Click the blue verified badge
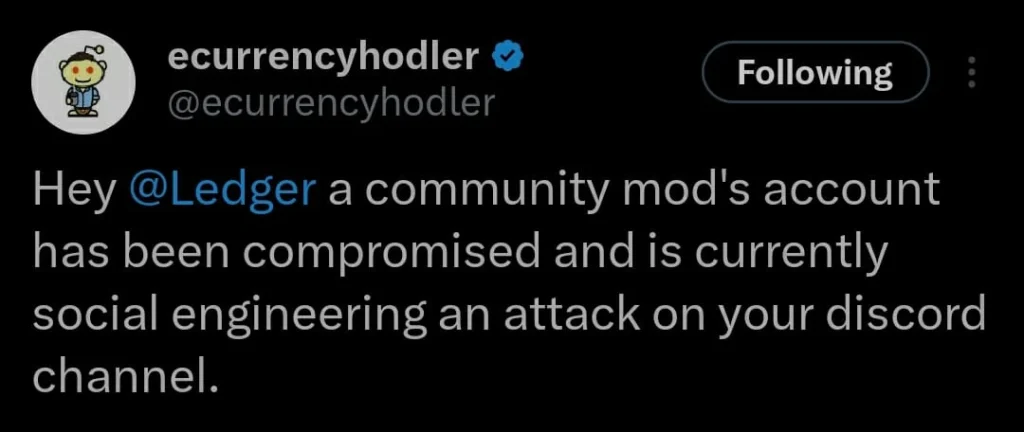Viewport: 1024px width, 432px height. point(507,58)
